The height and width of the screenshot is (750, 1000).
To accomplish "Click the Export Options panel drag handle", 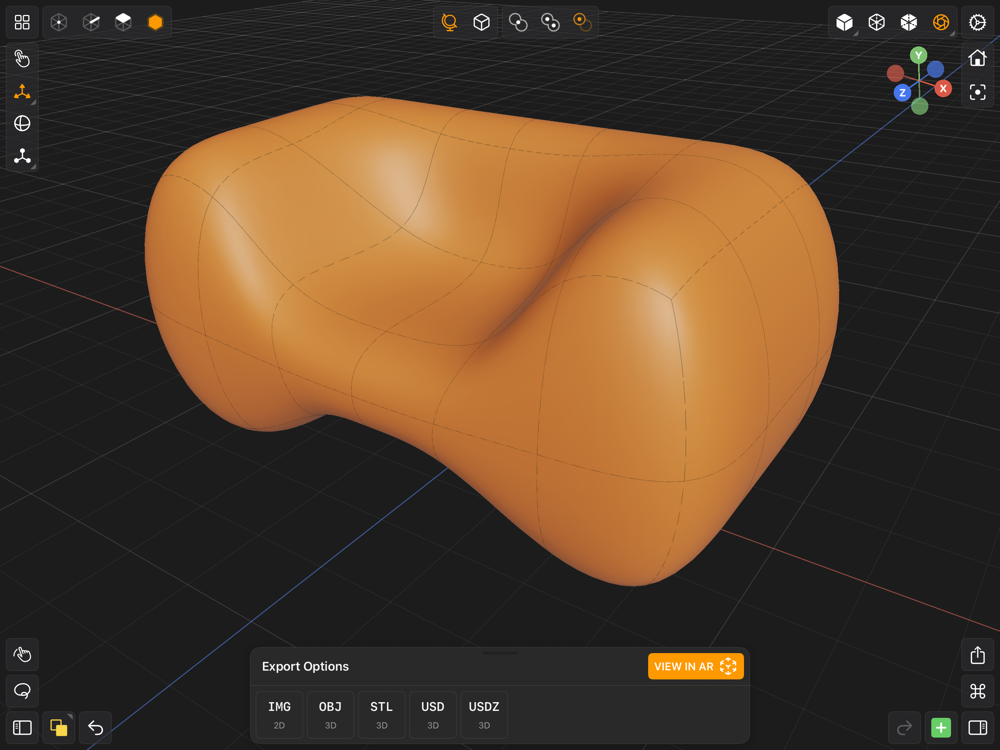I will [x=500, y=652].
